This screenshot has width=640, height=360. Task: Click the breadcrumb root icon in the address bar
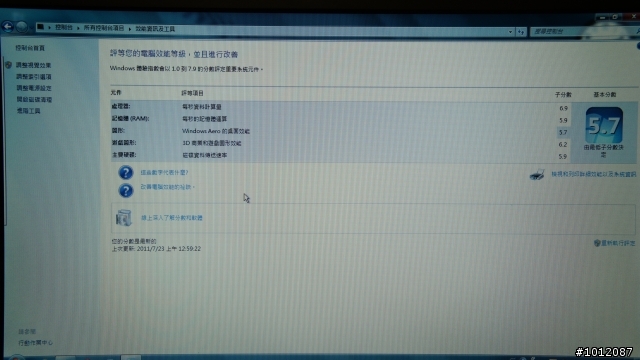(x=40, y=27)
